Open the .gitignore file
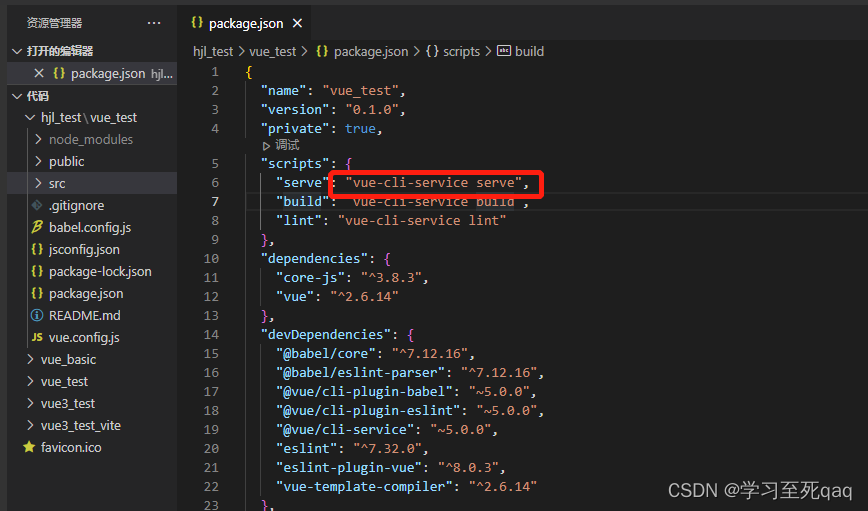 (x=76, y=205)
